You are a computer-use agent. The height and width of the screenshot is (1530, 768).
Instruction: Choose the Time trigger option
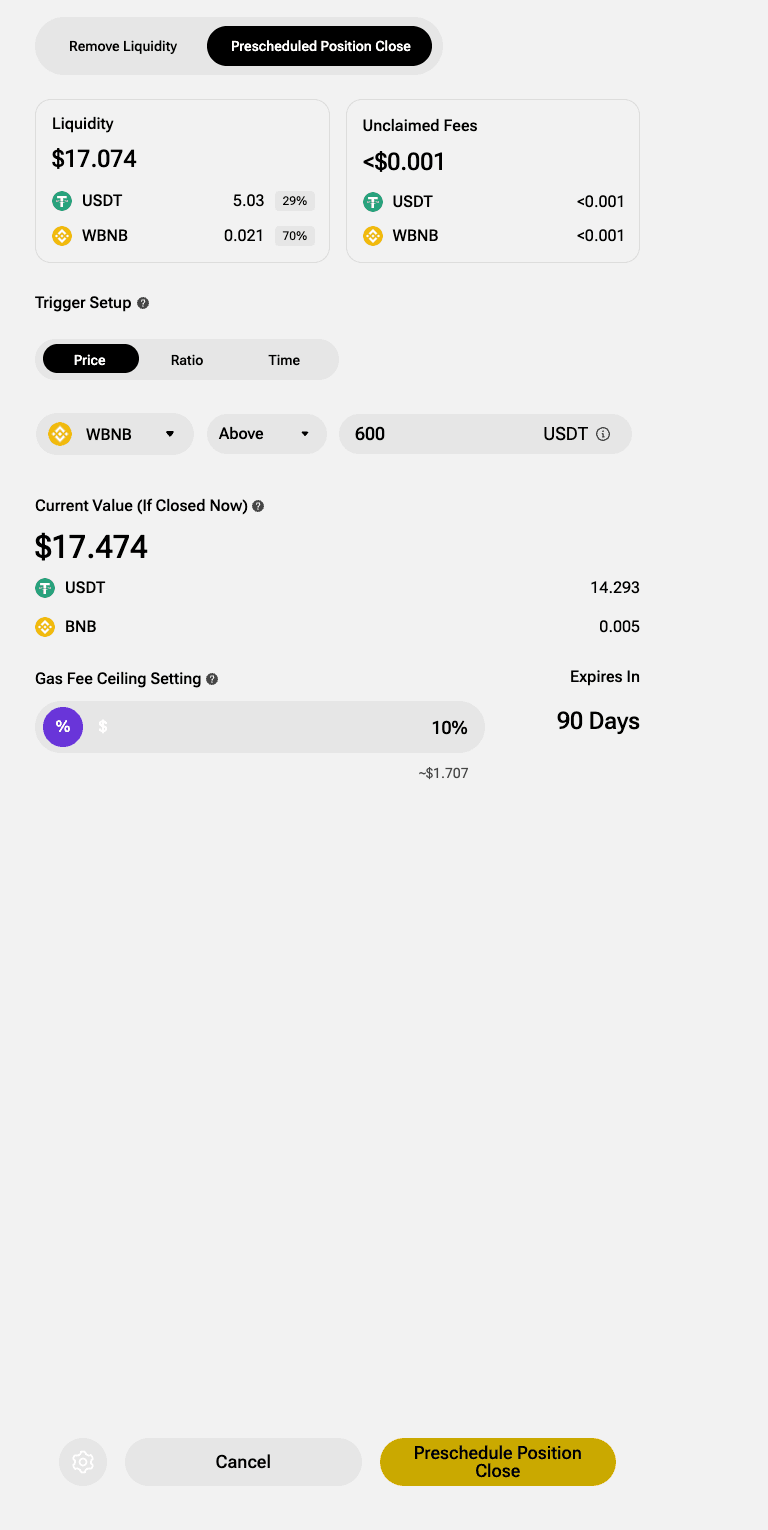click(x=284, y=360)
